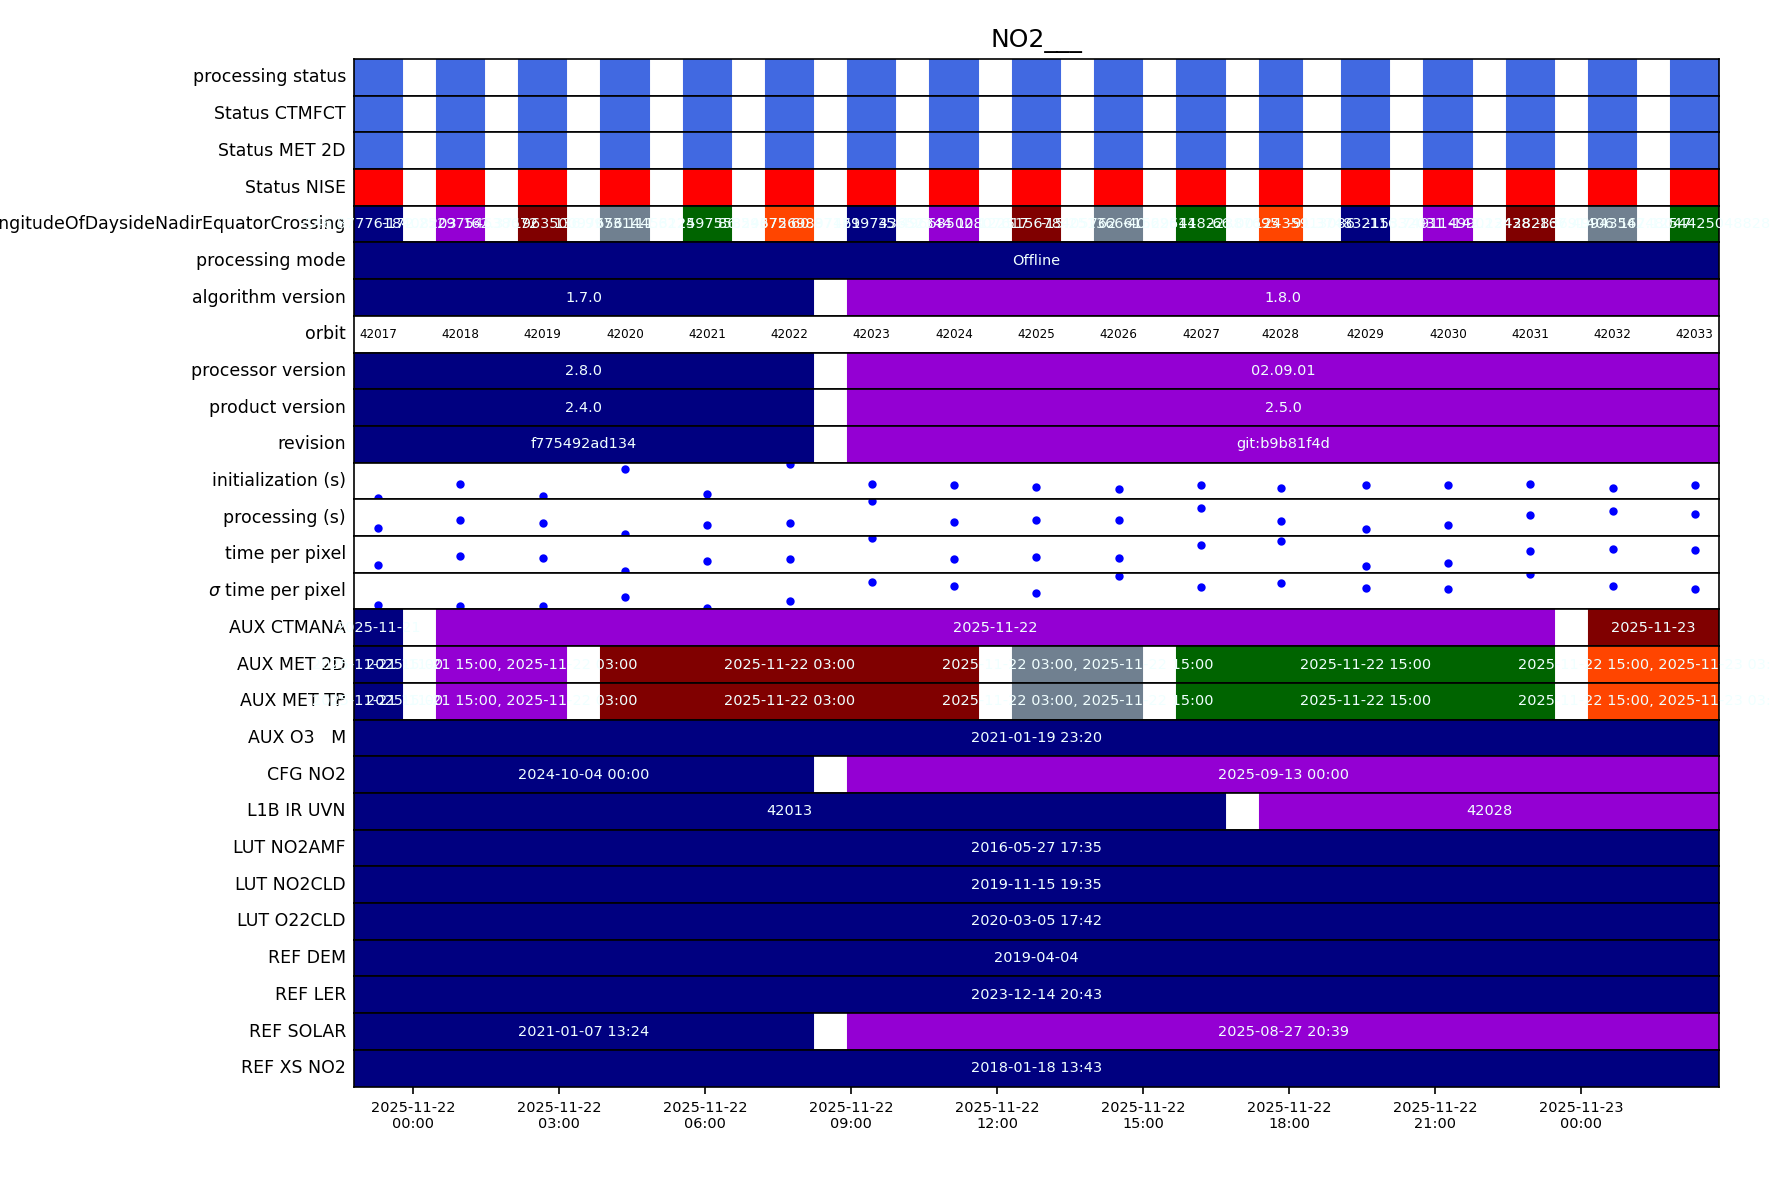Select the algorithm version 1.7.0 bar
This screenshot has height=1181, width=1771.
tap(583, 297)
